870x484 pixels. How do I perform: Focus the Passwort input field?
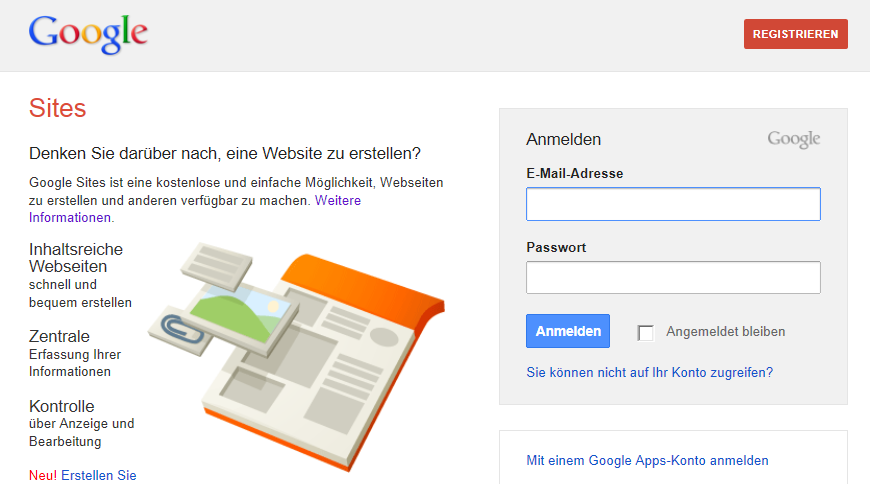tap(673, 277)
